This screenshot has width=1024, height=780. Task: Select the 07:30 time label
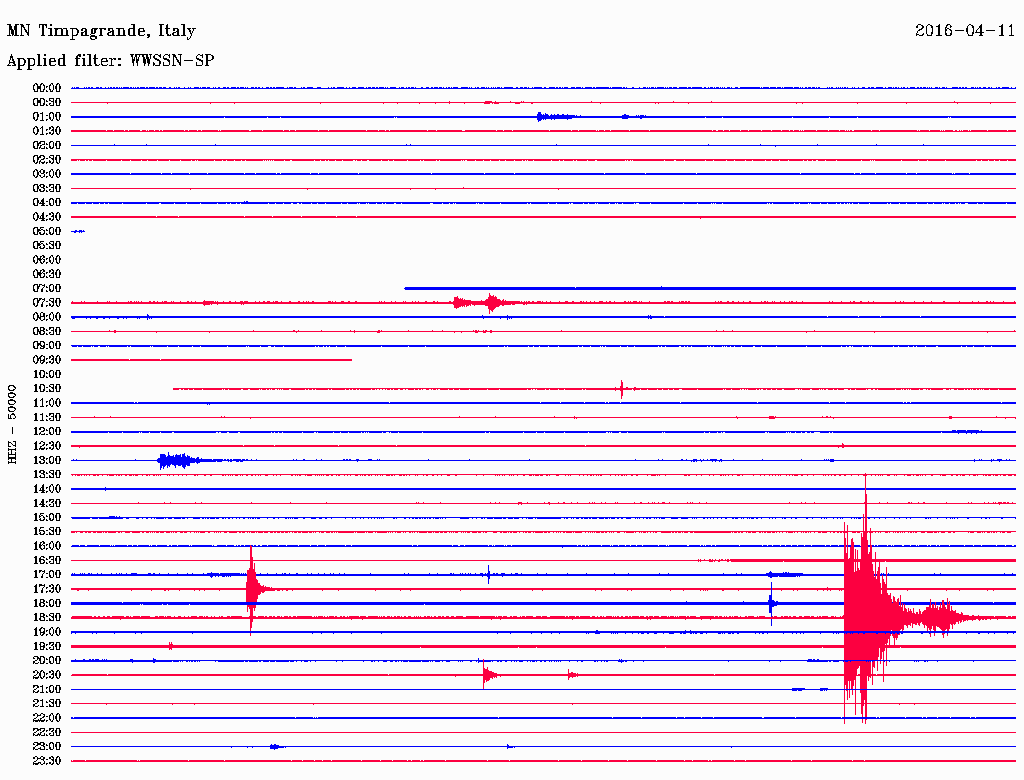click(47, 302)
